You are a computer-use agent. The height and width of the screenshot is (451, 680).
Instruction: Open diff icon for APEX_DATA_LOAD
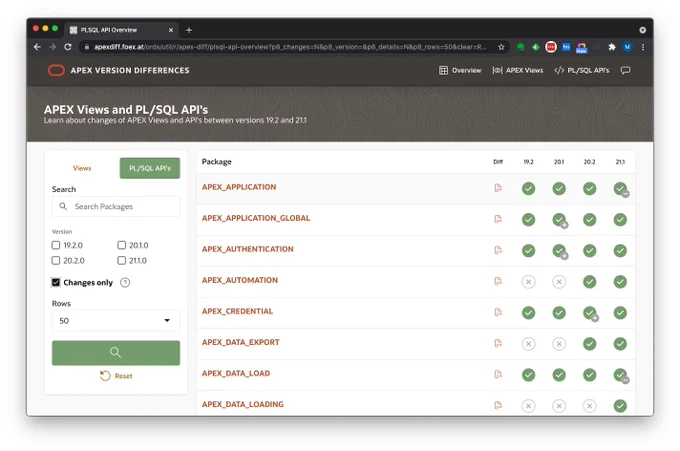point(498,374)
